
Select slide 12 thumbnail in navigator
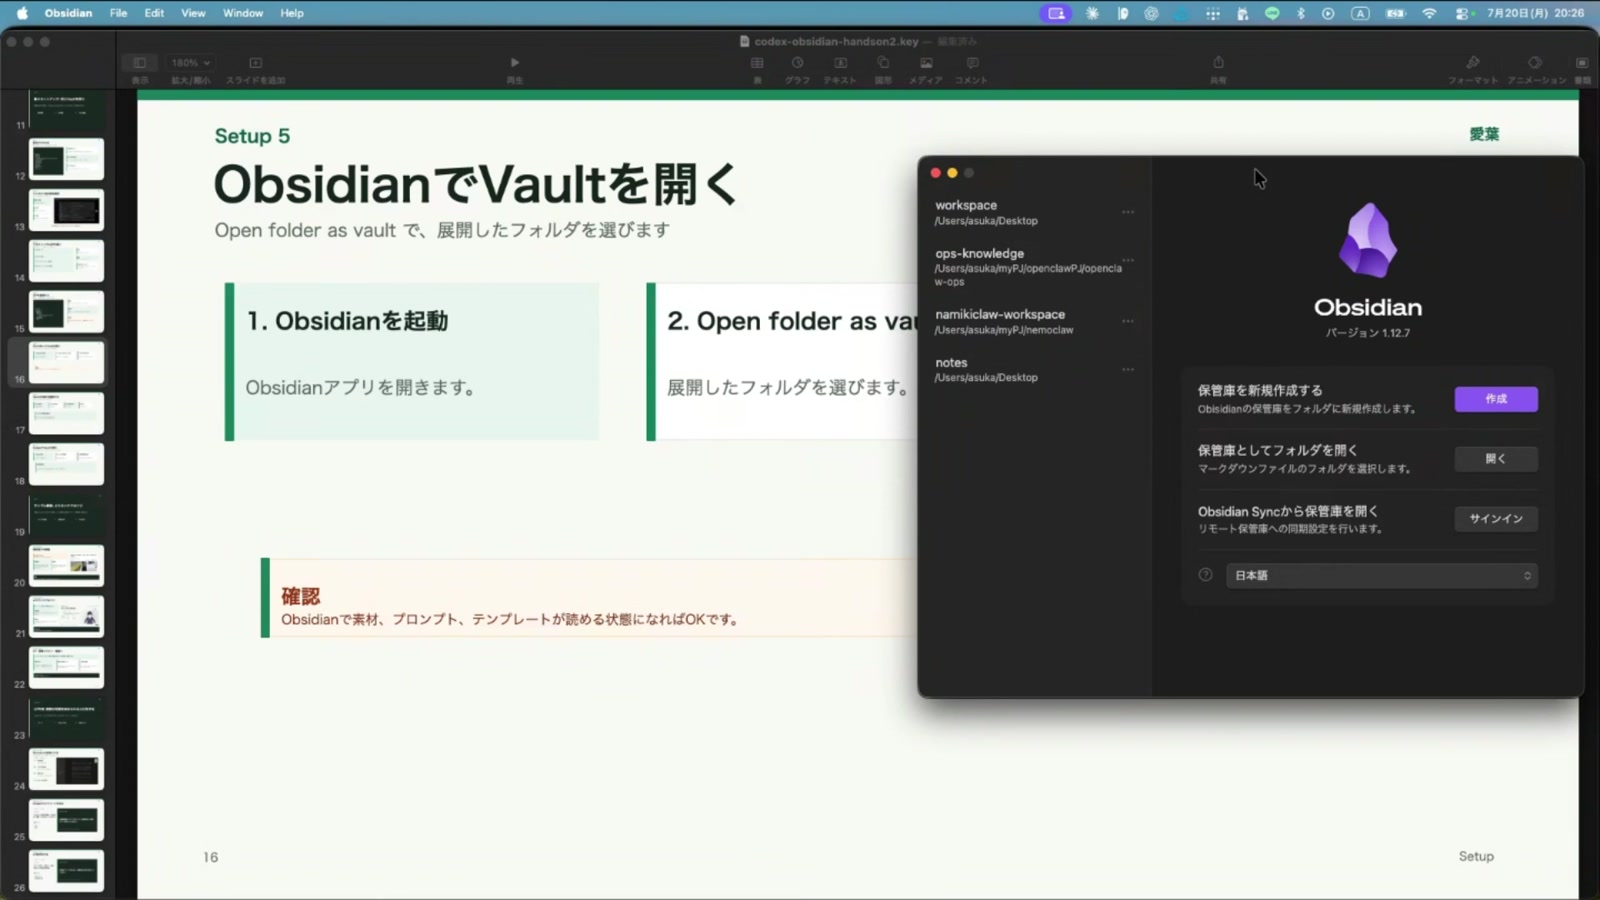66,159
